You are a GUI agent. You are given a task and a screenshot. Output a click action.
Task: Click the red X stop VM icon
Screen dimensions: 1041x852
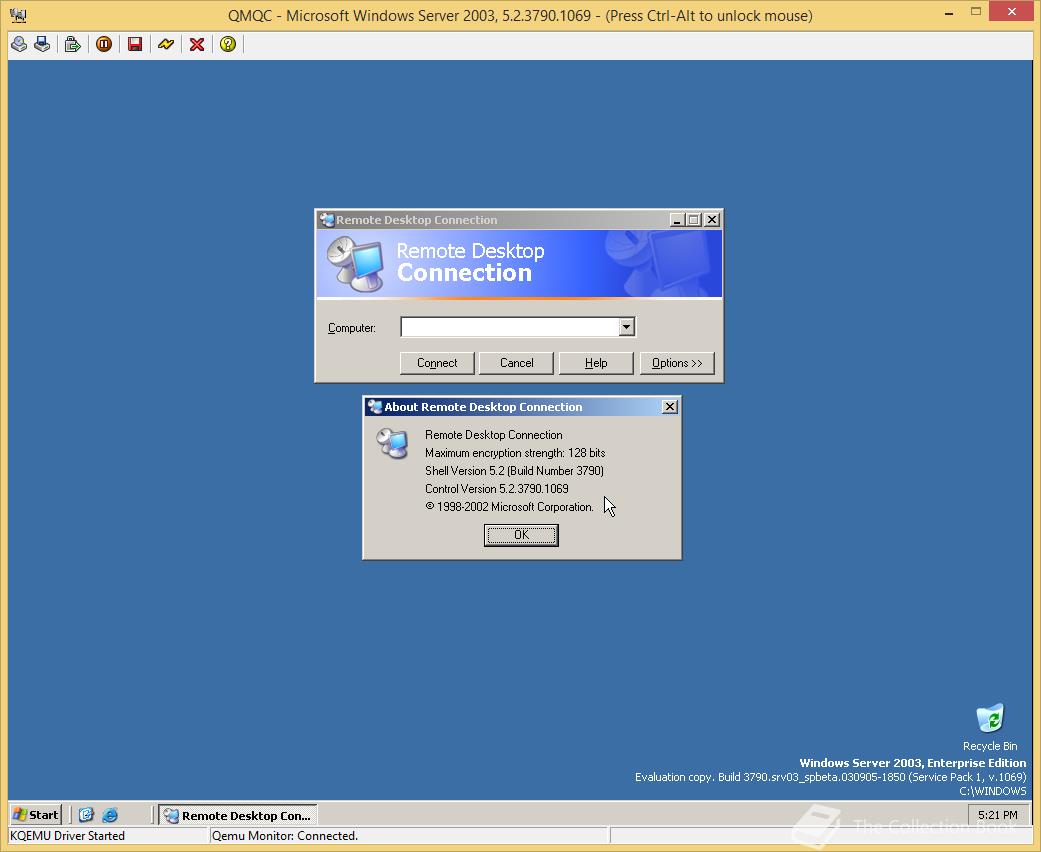pyautogui.click(x=197, y=44)
